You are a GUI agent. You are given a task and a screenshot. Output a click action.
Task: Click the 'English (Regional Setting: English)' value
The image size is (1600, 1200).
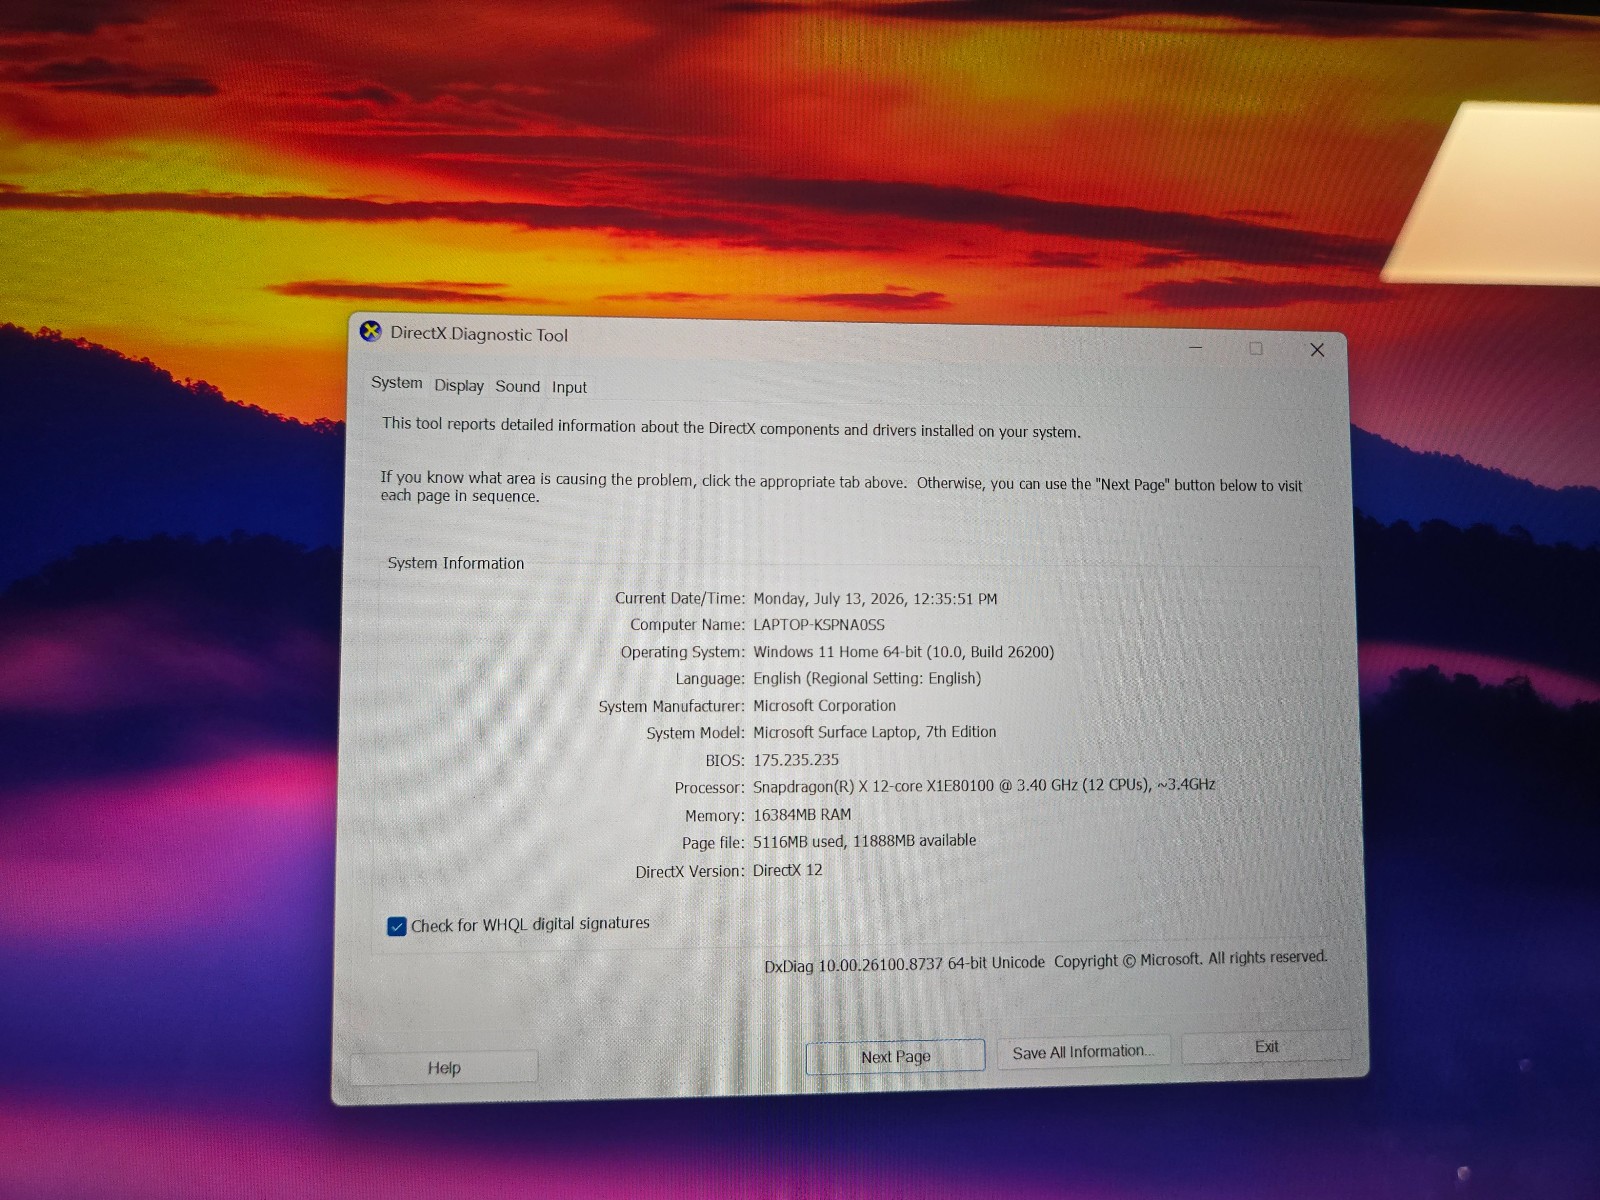coord(867,679)
